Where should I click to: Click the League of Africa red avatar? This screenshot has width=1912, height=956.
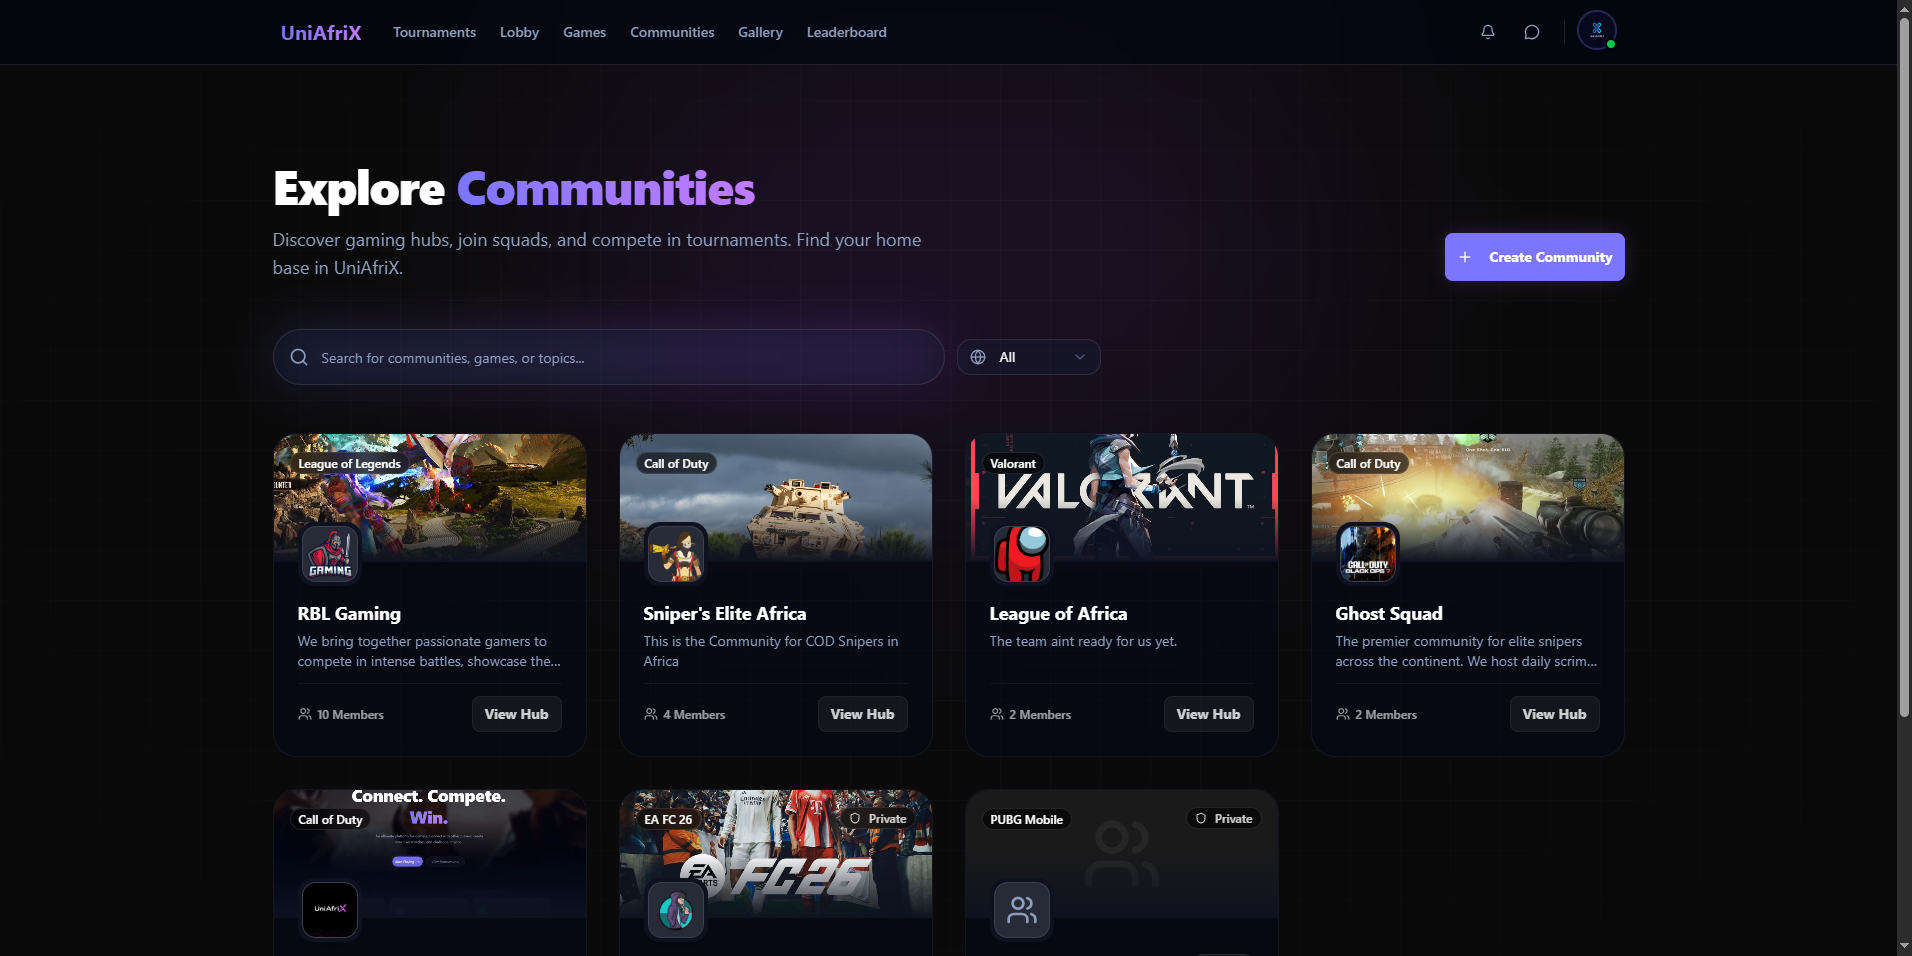[x=1022, y=553]
